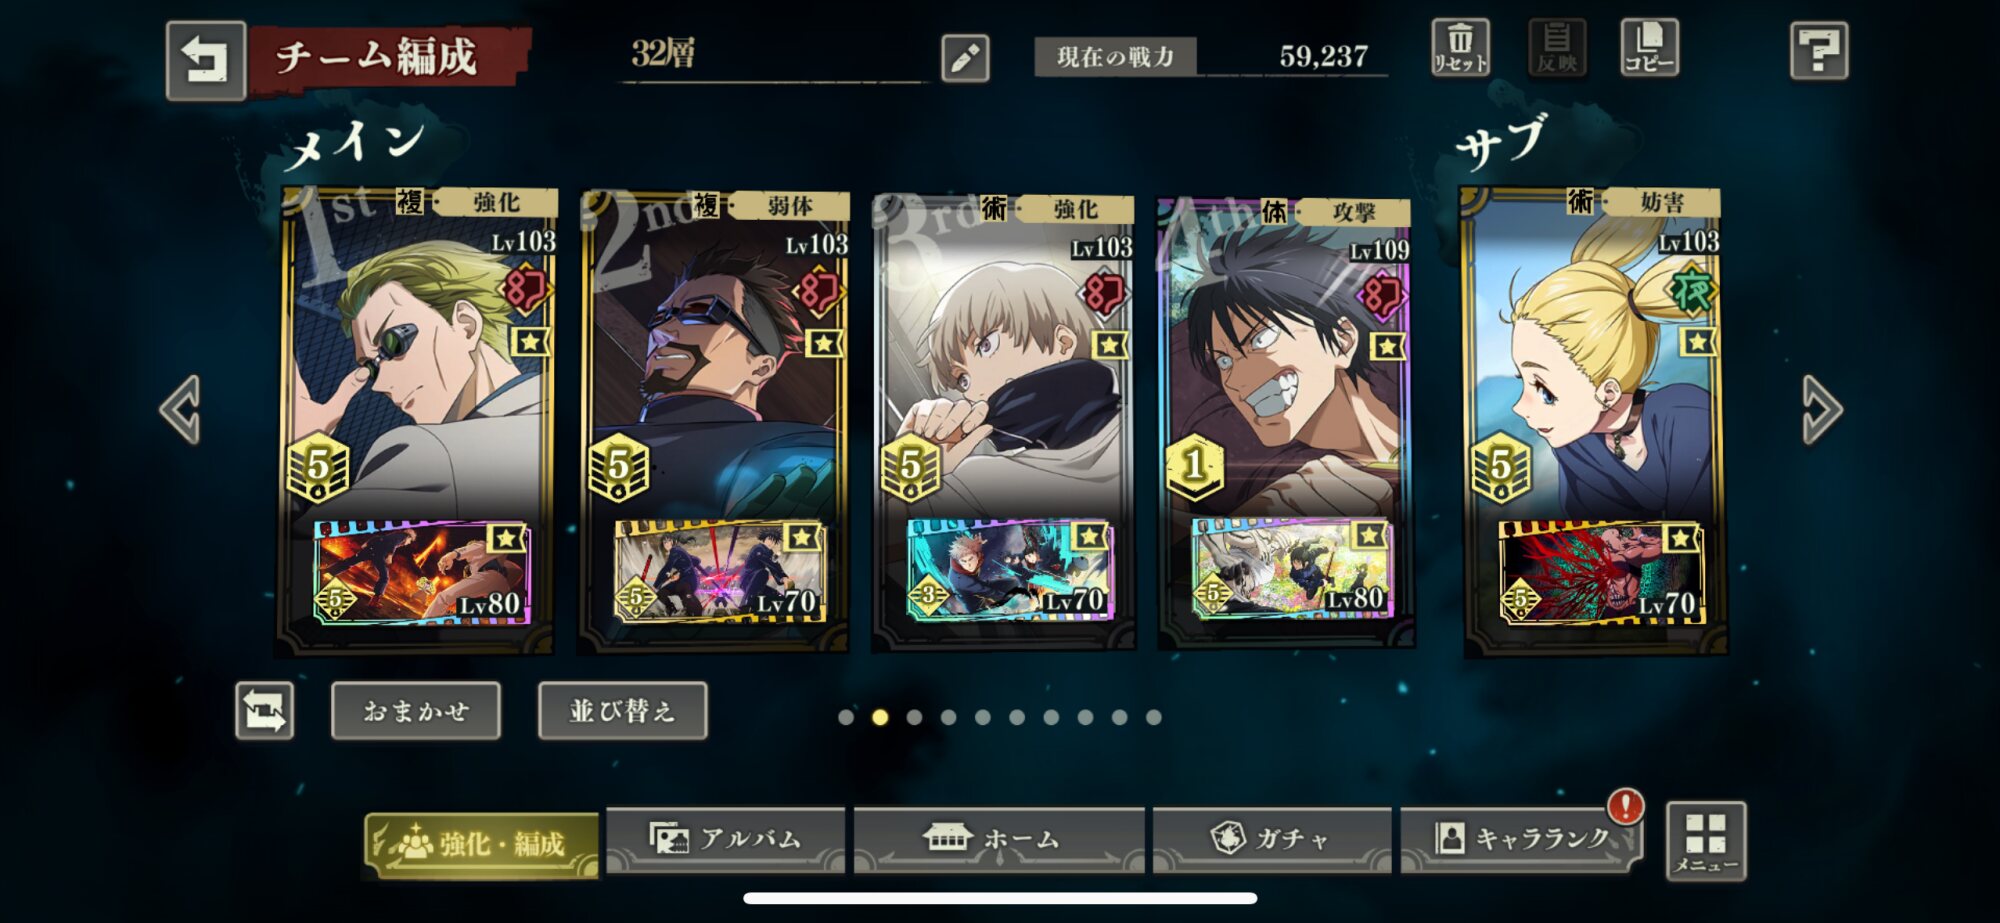Screen dimensions: 2000x923
Task: Tap the リセット trash icon
Action: click(x=1460, y=47)
